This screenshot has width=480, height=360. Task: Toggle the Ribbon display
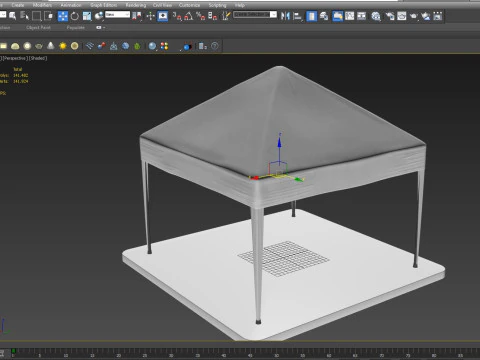point(337,16)
